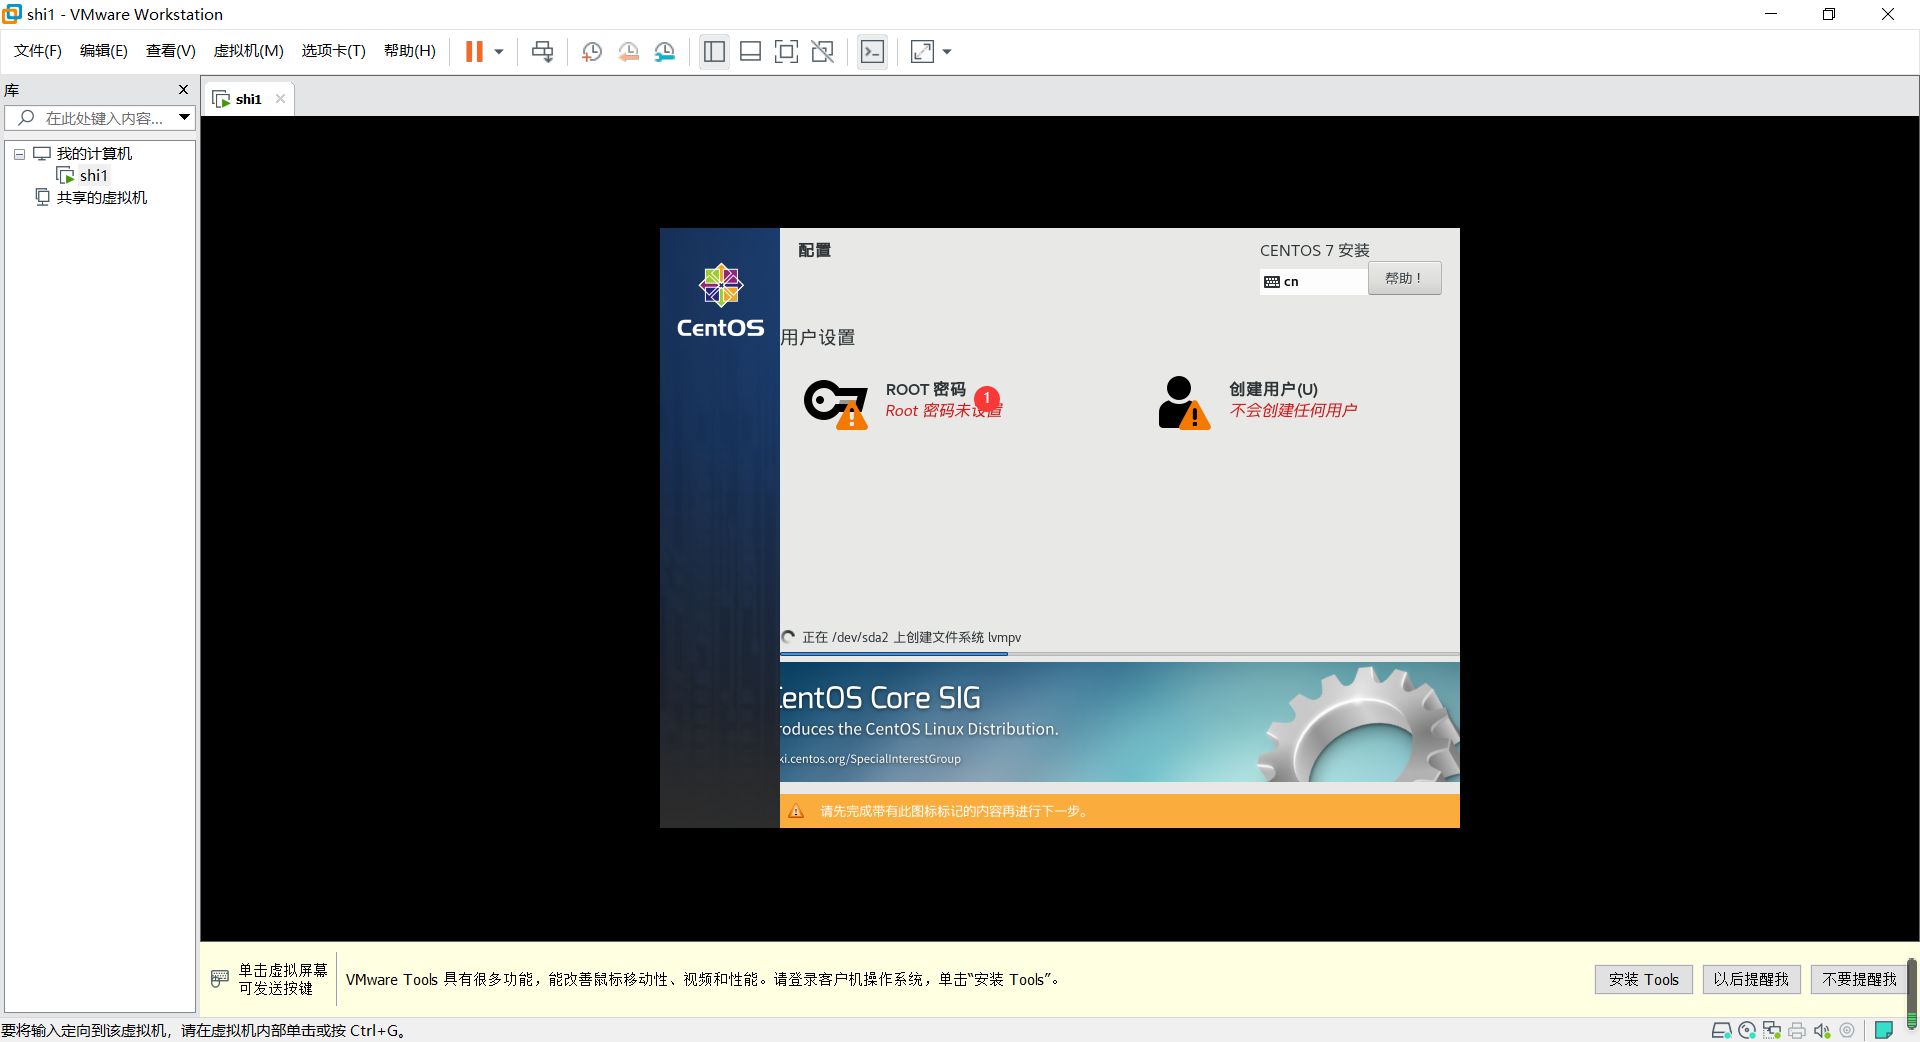Select the shi1 VM in the library tree

pyautogui.click(x=93, y=175)
